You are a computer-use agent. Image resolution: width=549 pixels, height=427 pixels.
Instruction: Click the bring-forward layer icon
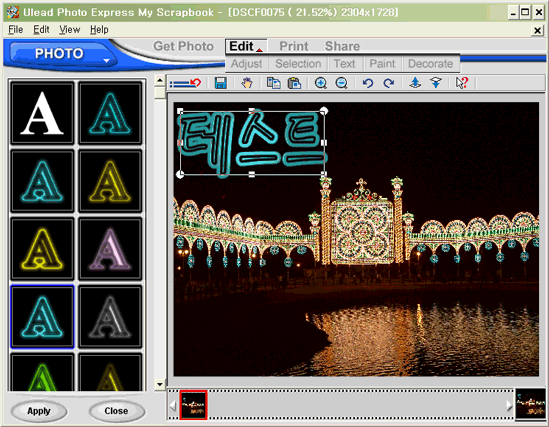pos(415,83)
